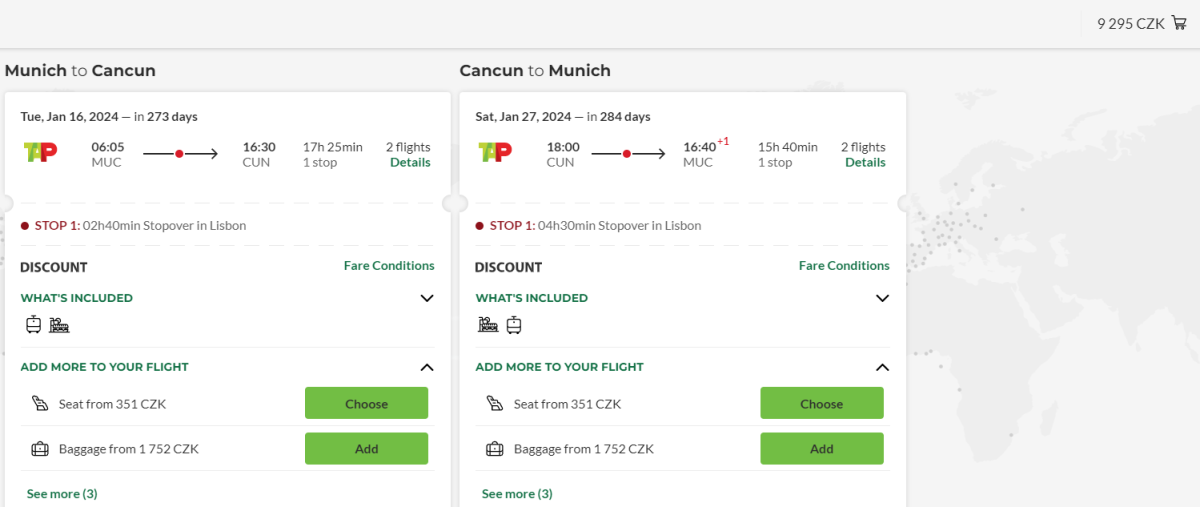The width and height of the screenshot is (1200, 507).
Task: Click the cabin bag included icon for the Munich to Cancun flight
Action: point(34,325)
